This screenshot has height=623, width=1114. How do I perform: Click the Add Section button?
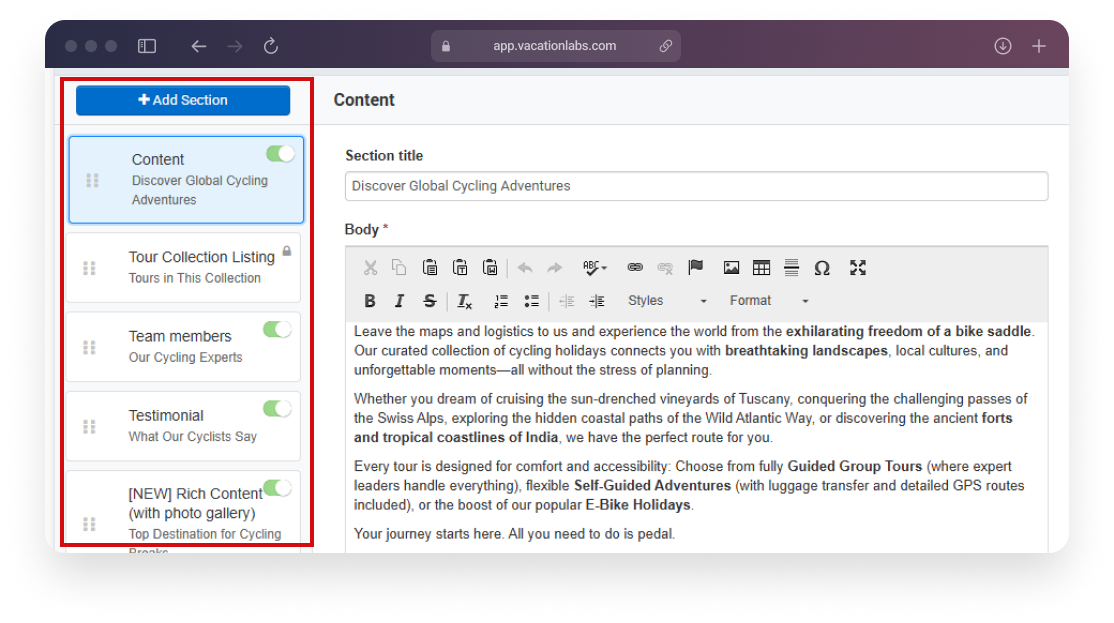click(x=183, y=100)
